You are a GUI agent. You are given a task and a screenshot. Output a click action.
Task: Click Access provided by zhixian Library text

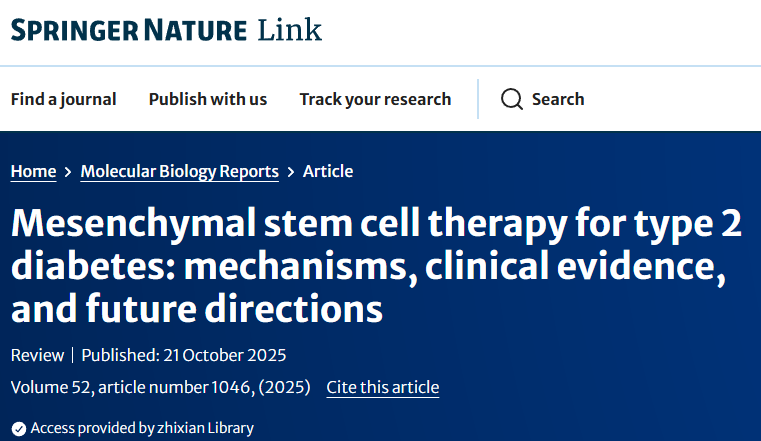142,428
